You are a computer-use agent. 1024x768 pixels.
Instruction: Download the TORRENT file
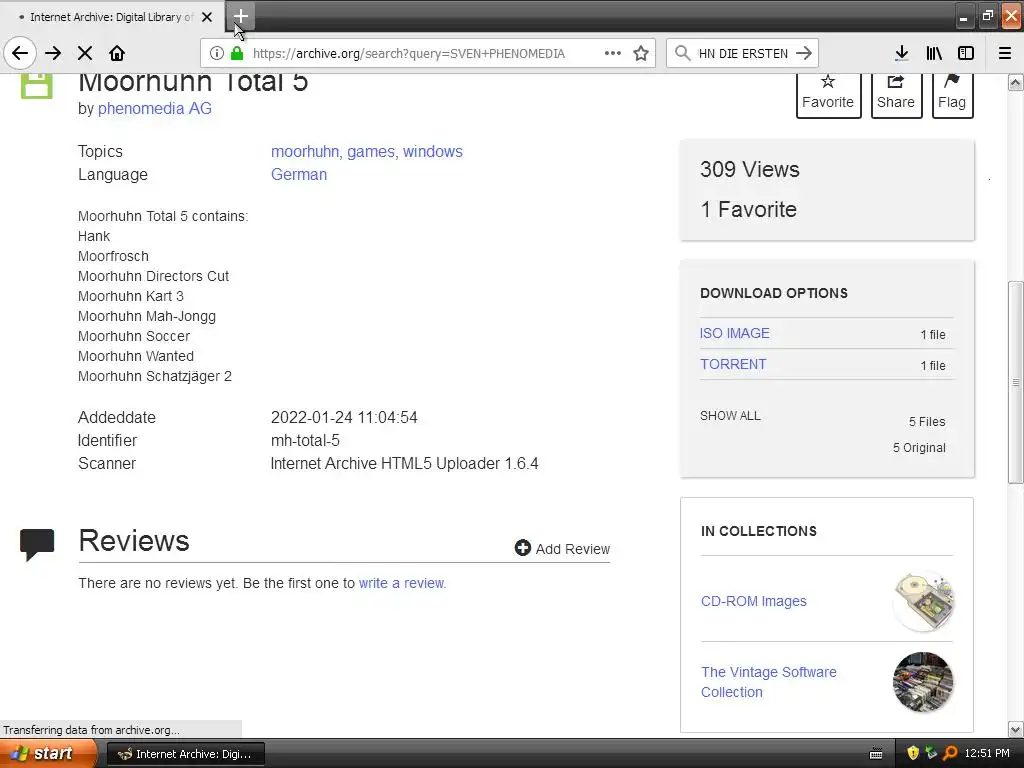(733, 364)
